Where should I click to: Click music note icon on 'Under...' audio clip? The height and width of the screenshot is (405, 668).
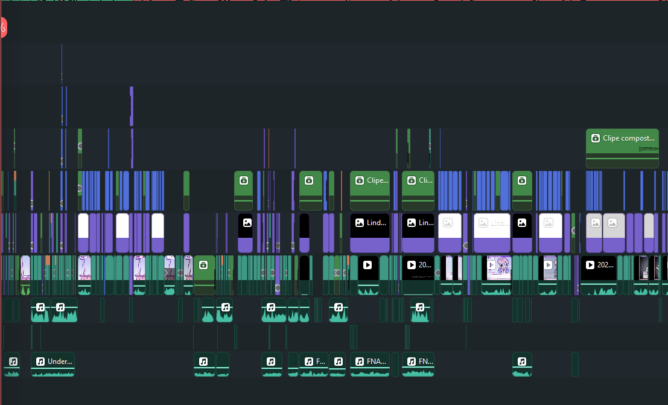click(41, 361)
